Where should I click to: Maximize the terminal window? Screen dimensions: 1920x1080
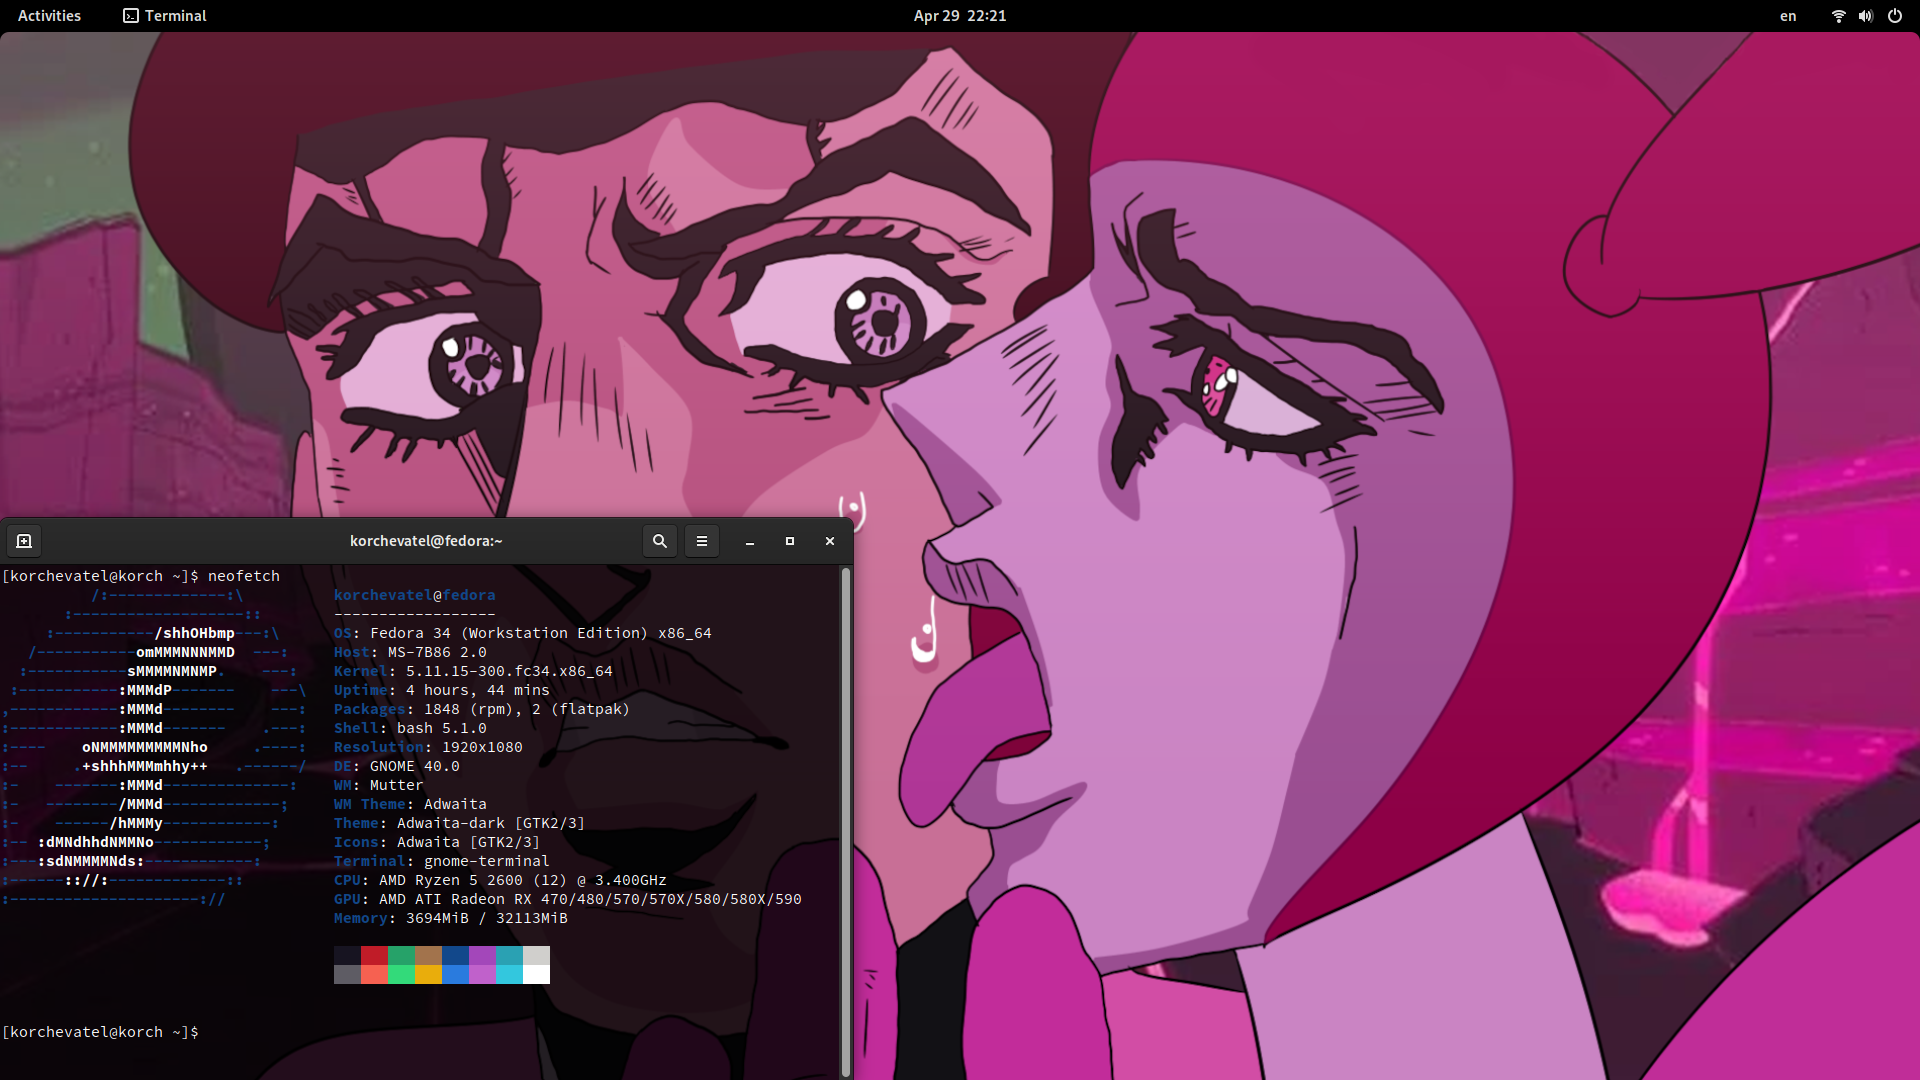[x=790, y=541]
